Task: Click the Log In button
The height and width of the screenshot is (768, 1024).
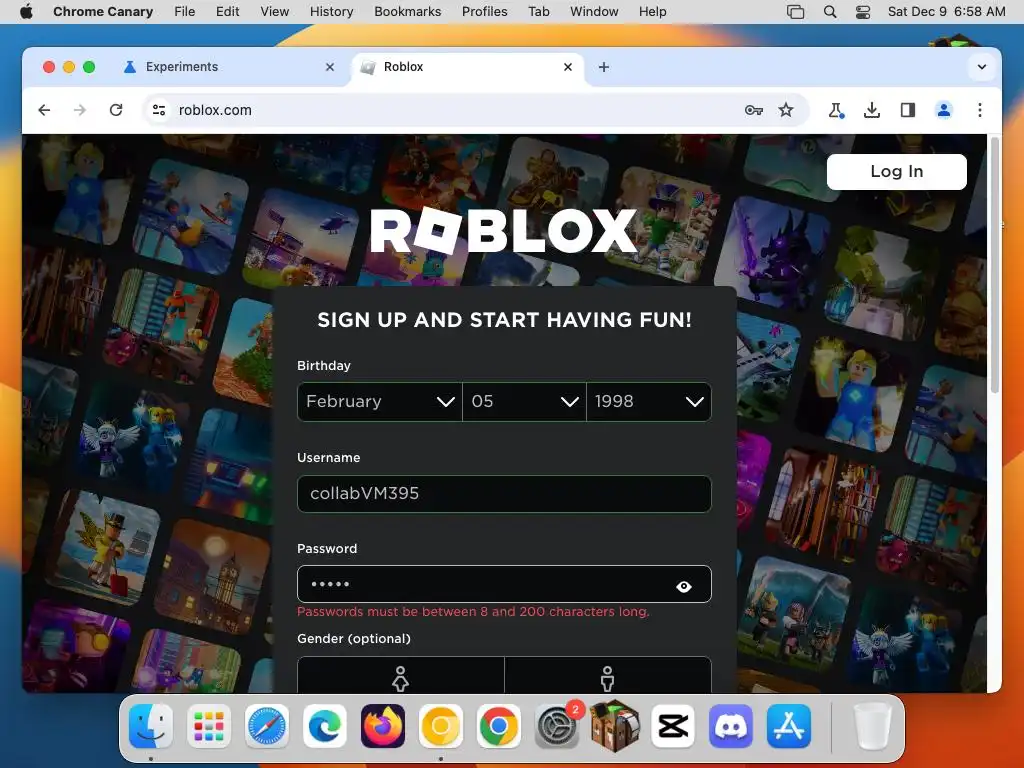Action: point(897,172)
